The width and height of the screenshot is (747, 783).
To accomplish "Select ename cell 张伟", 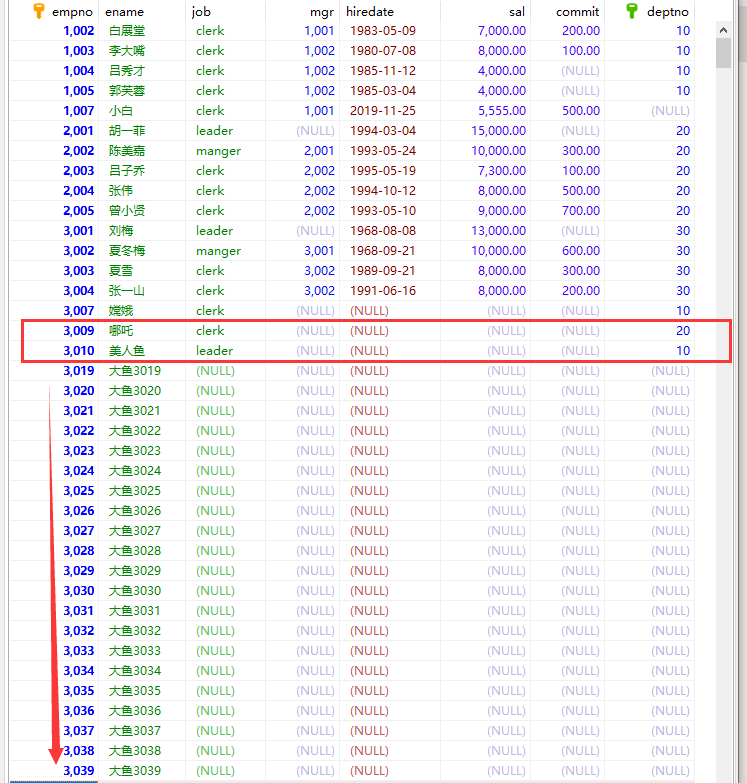I will click(142, 191).
